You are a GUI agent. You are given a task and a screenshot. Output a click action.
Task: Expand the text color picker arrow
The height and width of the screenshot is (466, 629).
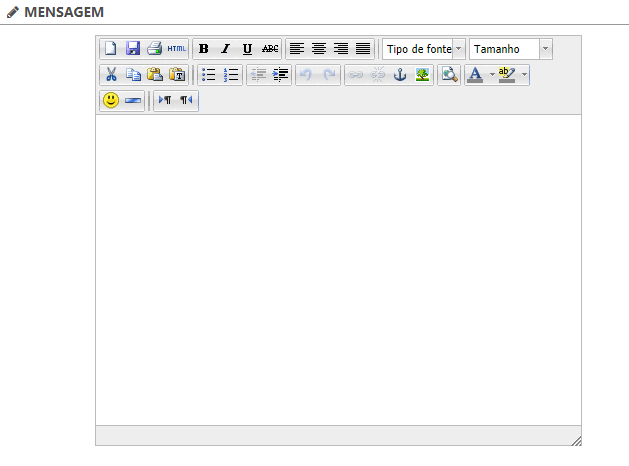click(492, 75)
